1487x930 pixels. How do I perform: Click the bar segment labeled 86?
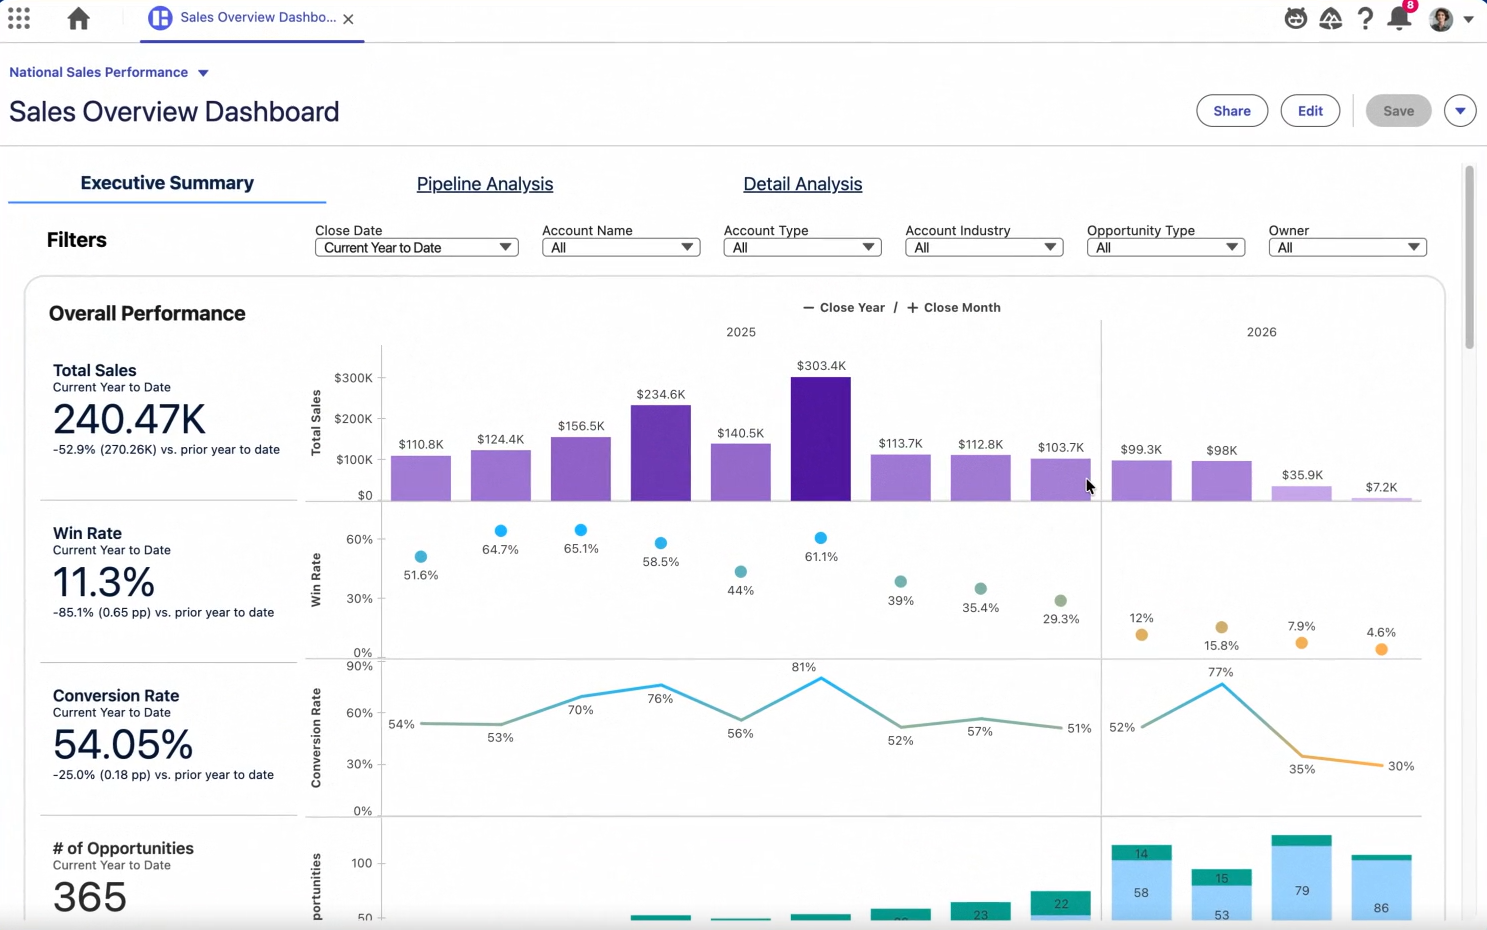pyautogui.click(x=1382, y=891)
